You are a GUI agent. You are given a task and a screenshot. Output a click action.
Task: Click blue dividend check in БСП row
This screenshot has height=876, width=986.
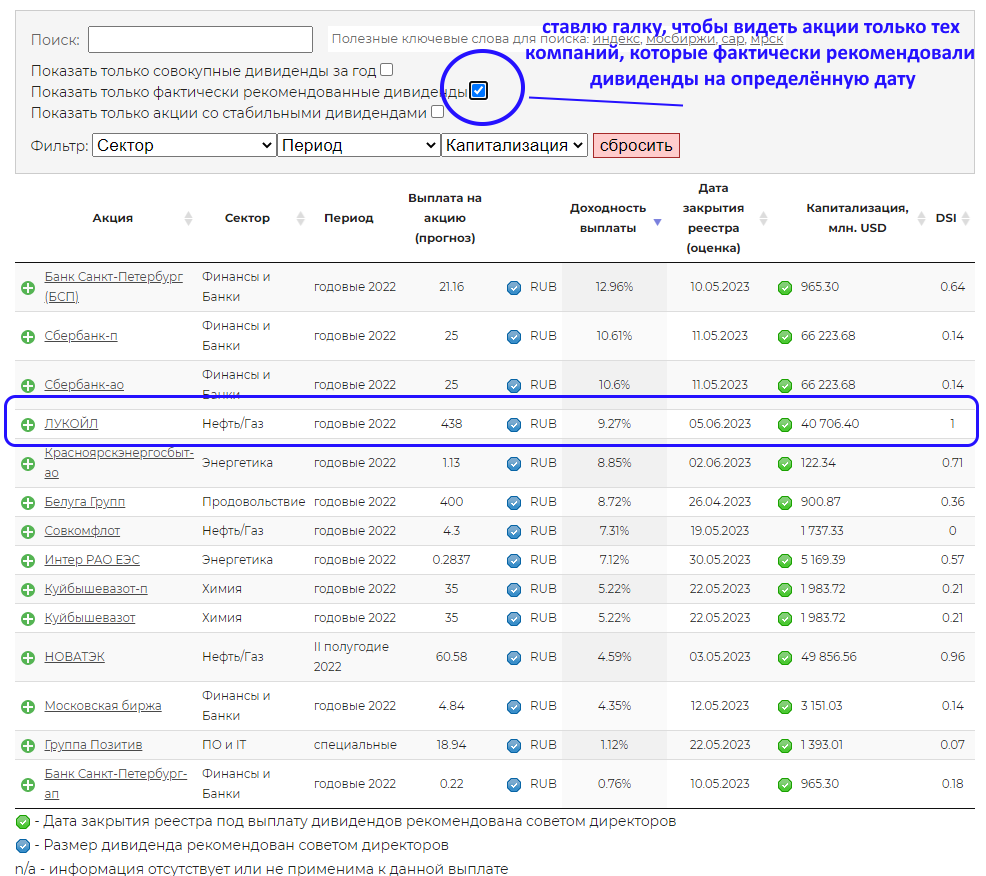tap(514, 288)
